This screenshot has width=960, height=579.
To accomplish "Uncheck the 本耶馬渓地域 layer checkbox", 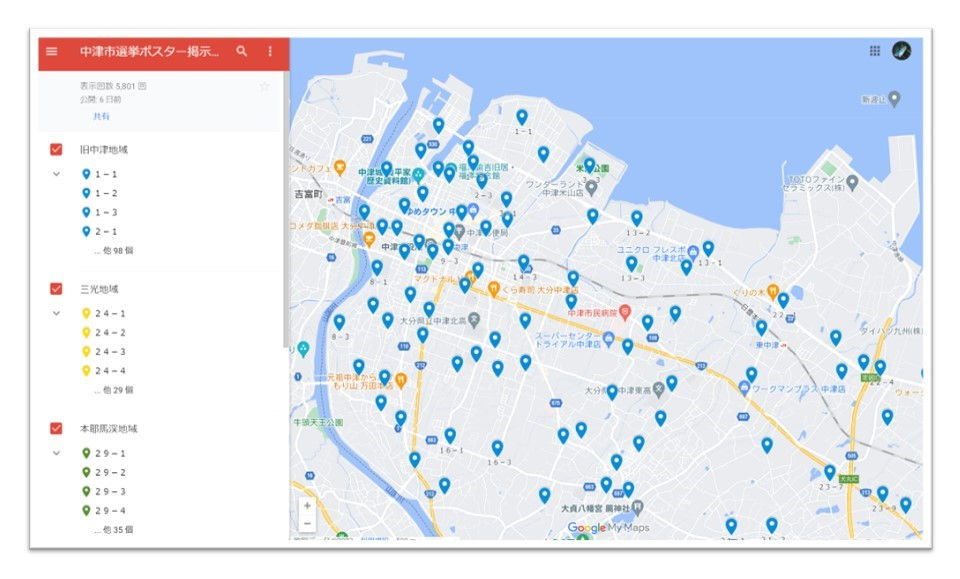I will point(56,428).
